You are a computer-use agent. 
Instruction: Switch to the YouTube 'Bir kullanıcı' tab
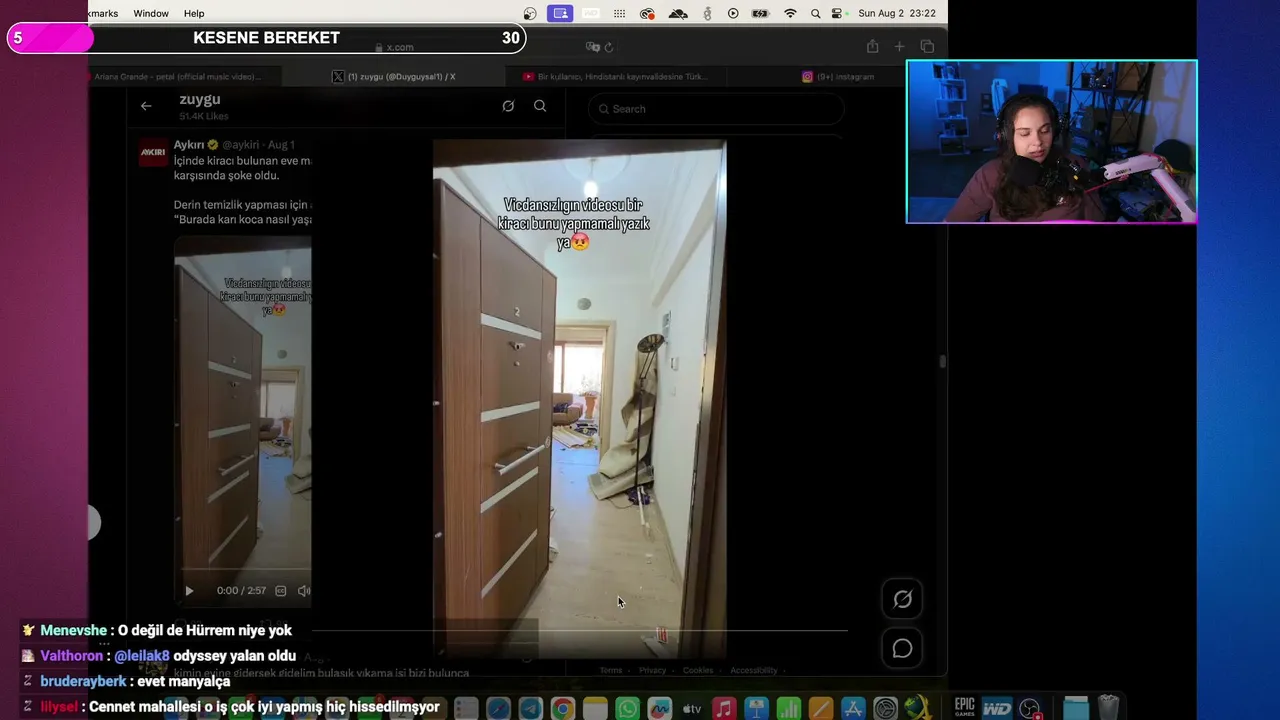[x=616, y=77]
